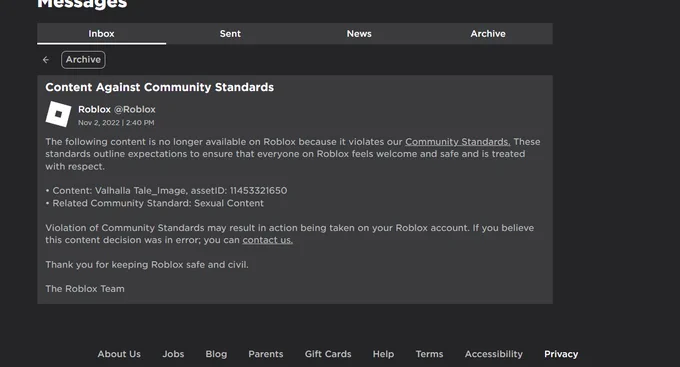Open the Help footer link
This screenshot has width=680, height=367.
click(383, 354)
